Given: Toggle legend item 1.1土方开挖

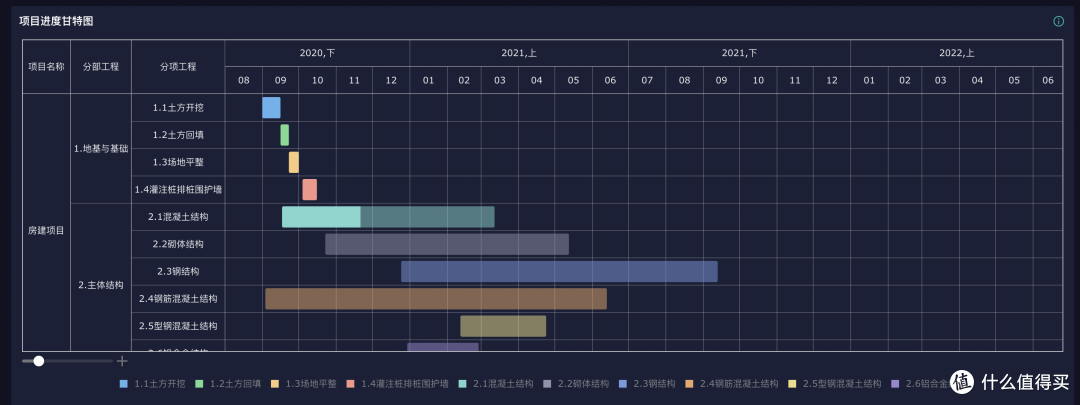Looking at the screenshot, I should click(x=152, y=384).
